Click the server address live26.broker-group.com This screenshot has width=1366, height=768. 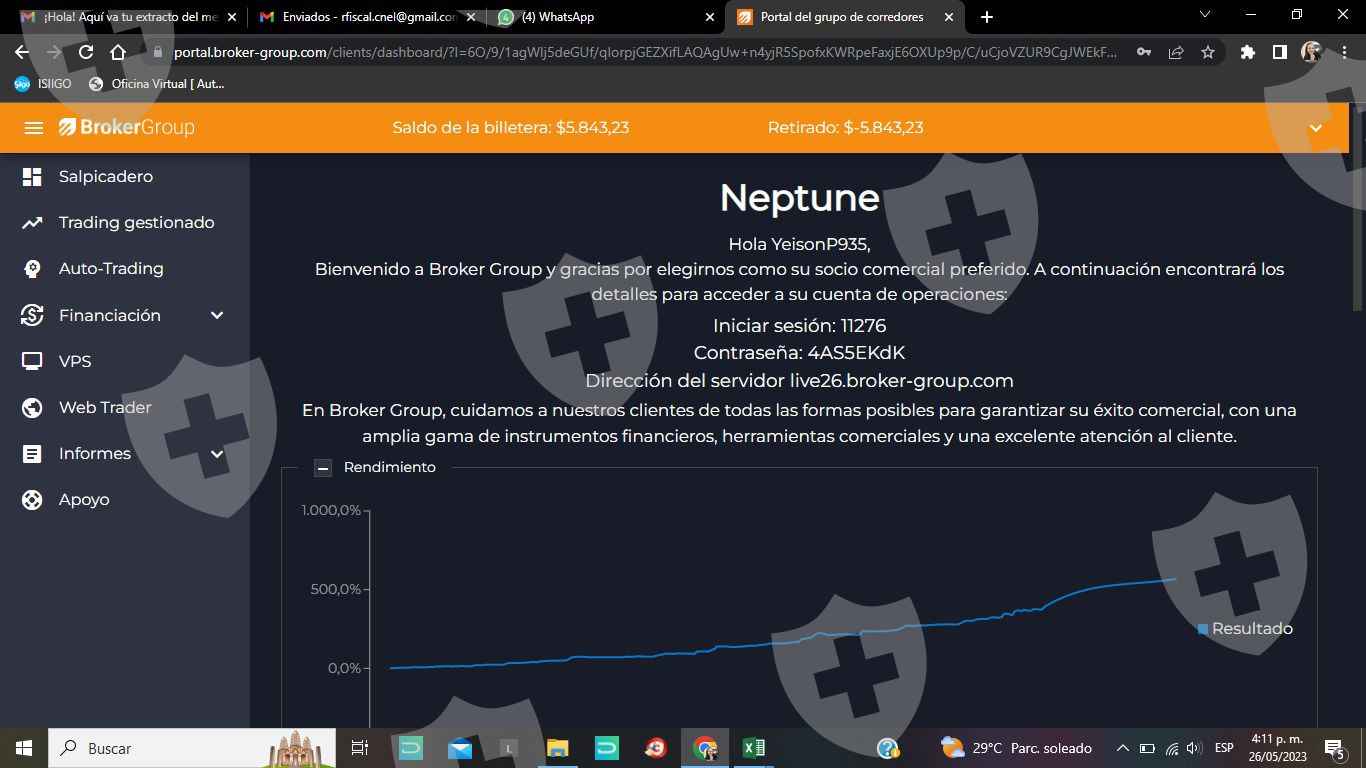(901, 381)
